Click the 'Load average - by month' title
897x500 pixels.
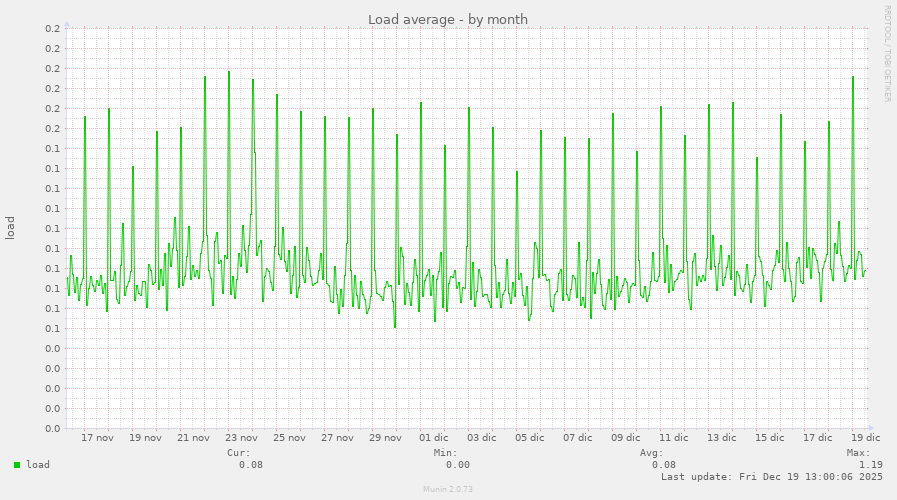click(448, 19)
